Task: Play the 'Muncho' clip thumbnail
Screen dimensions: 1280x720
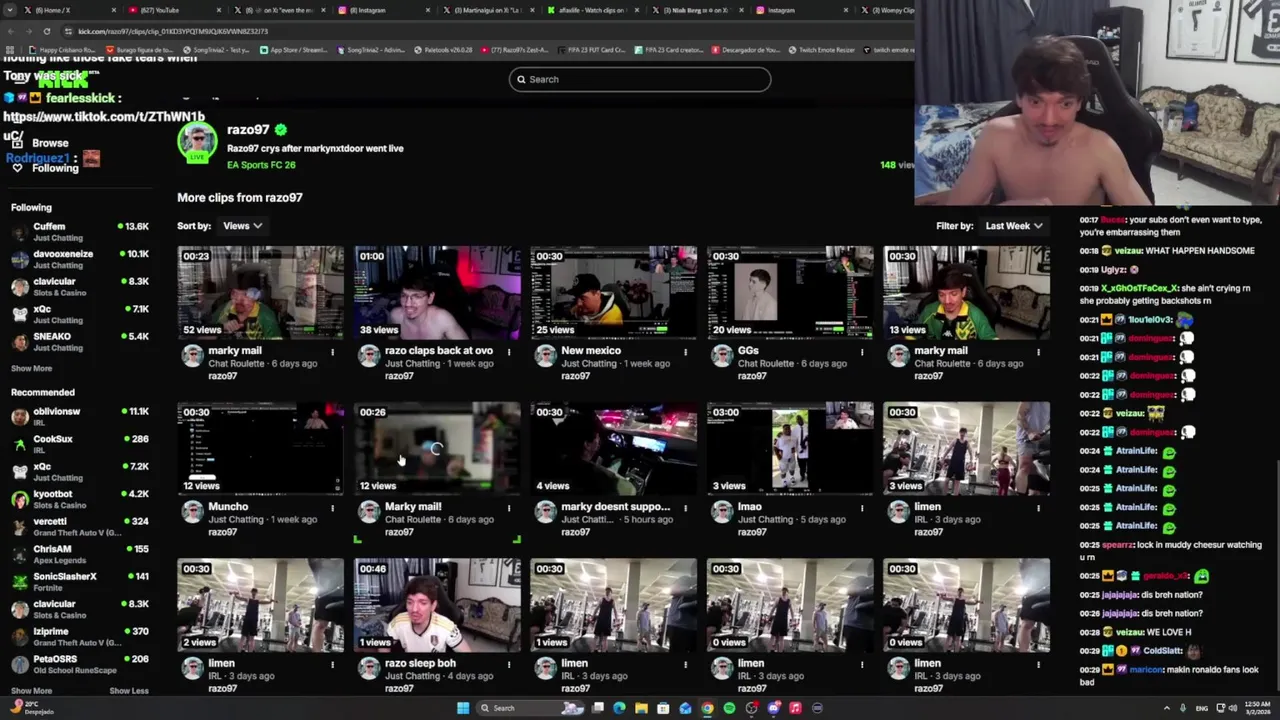Action: (x=260, y=449)
